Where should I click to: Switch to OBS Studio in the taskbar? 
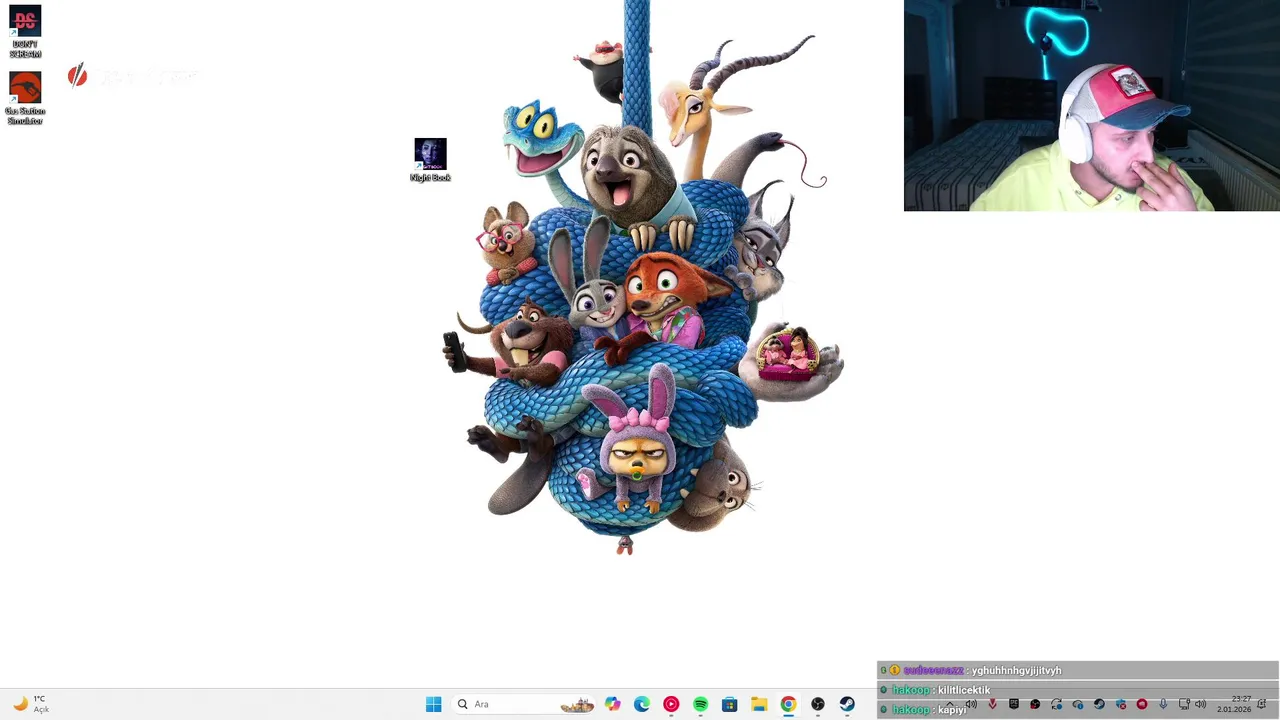(x=817, y=704)
